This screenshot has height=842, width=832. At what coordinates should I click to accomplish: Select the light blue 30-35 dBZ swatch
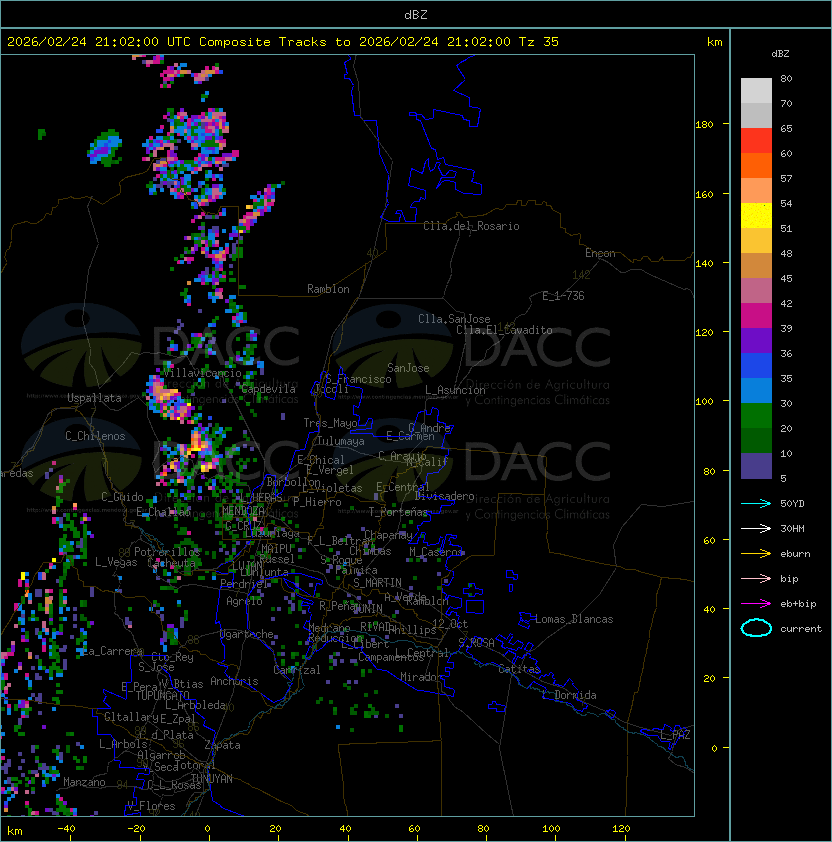coord(756,390)
